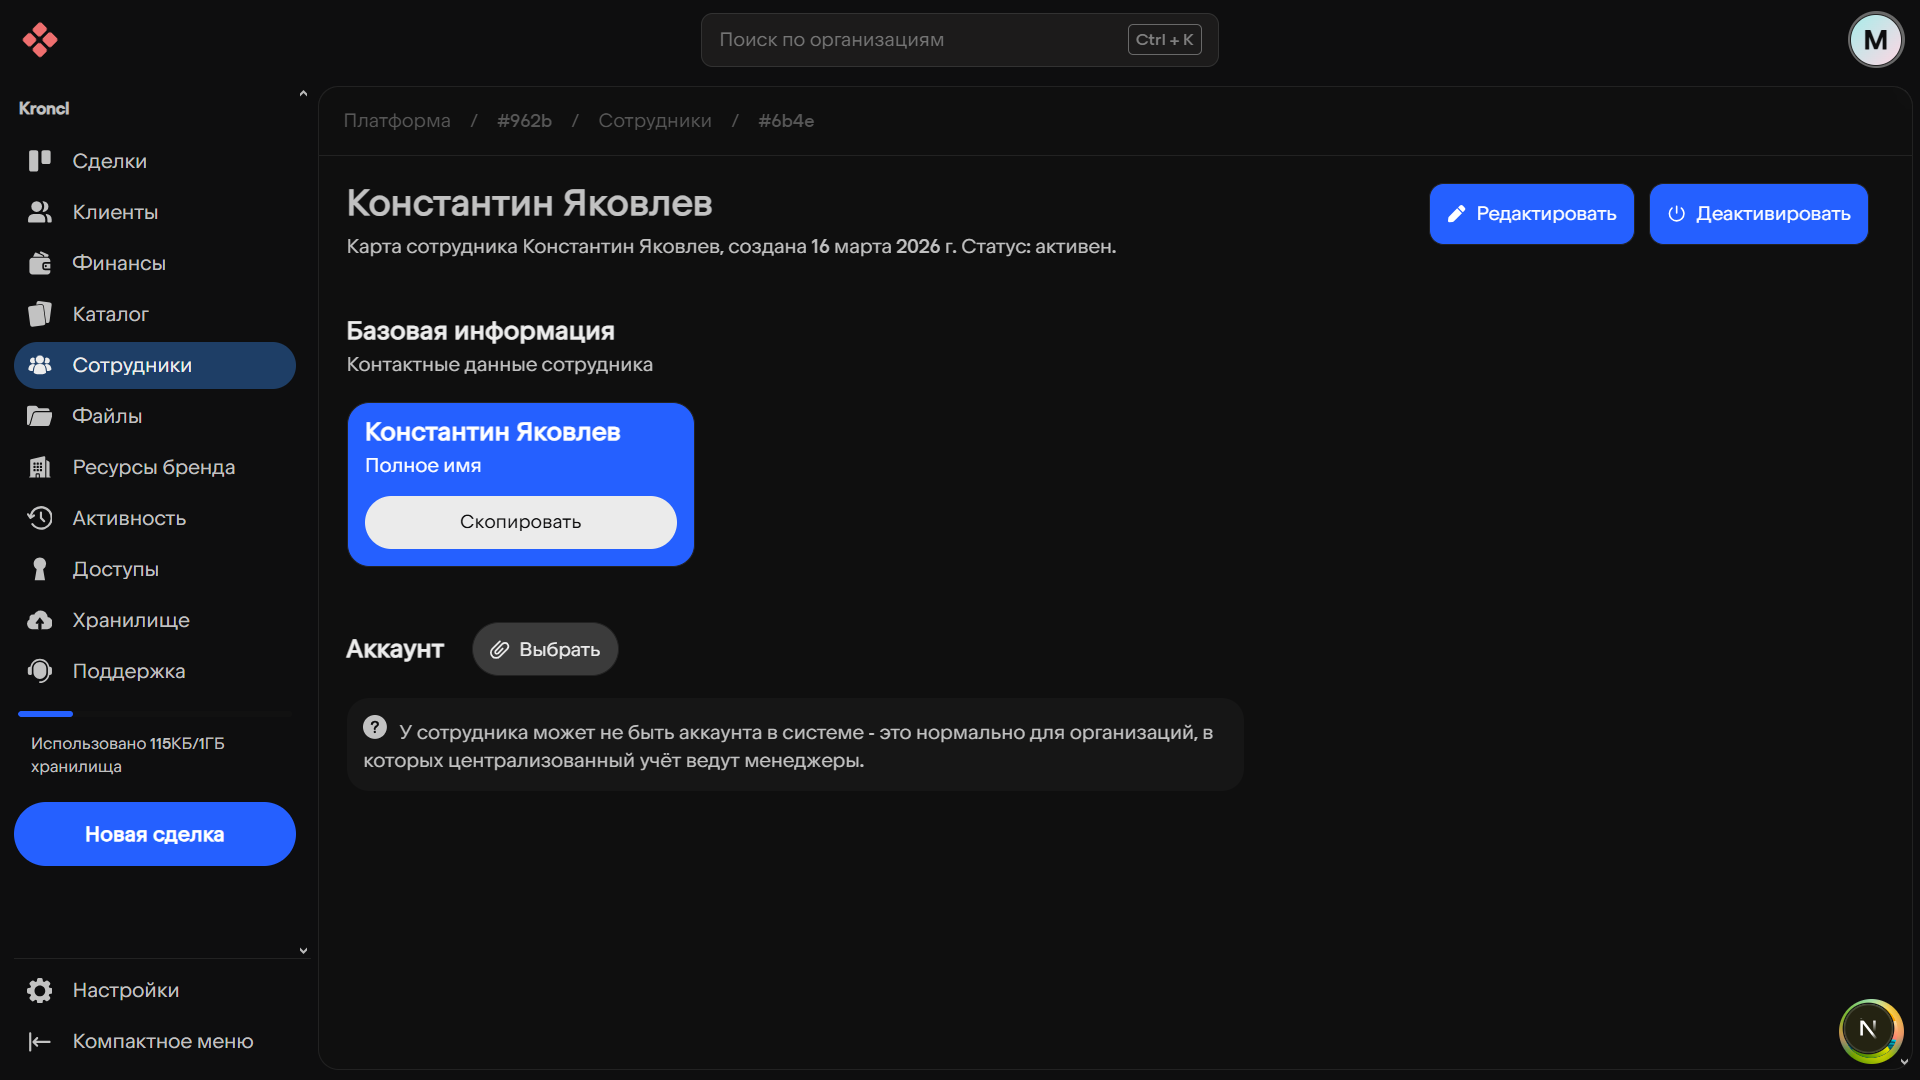Go to Сотрудники breadcrumb
Screen dimensions: 1920x1080
click(x=655, y=121)
